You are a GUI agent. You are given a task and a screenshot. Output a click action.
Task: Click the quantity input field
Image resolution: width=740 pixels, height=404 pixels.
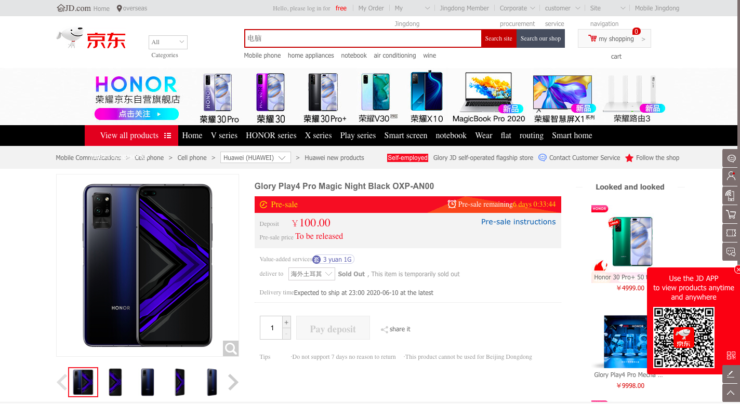tap(271, 328)
